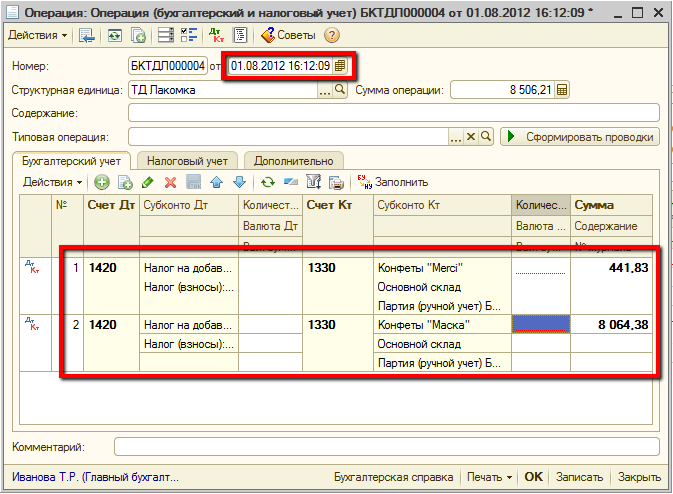Delete row with the red X icon

[170, 182]
